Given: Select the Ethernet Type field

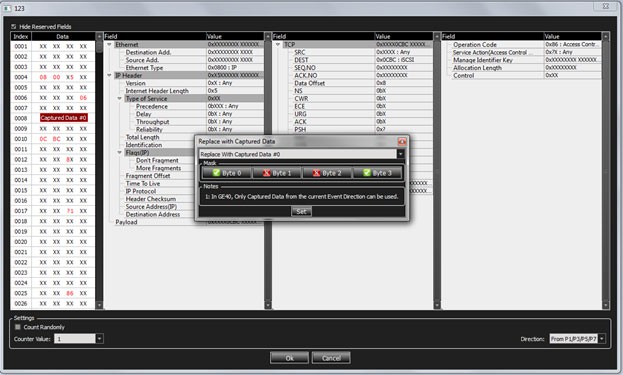Looking at the screenshot, I should coord(144,68).
